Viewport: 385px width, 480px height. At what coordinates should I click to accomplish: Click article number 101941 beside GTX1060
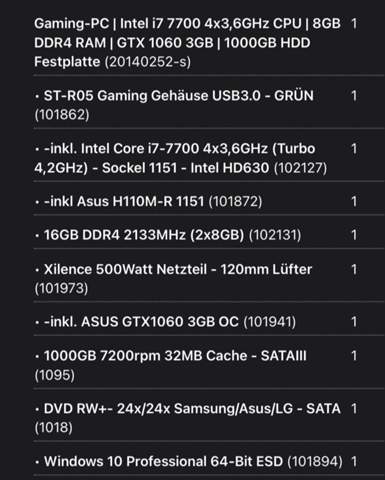coord(270,322)
